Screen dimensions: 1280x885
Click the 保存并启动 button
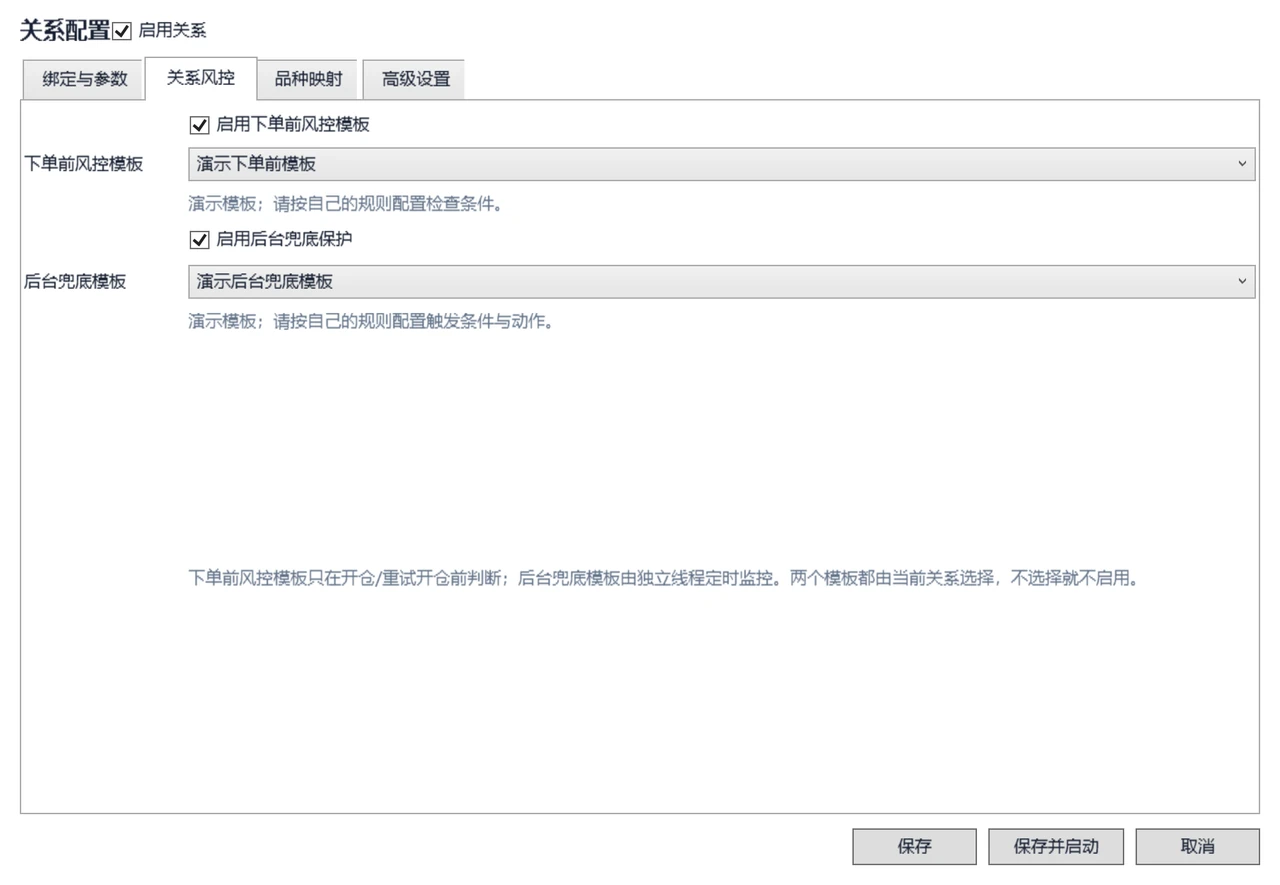[1056, 846]
